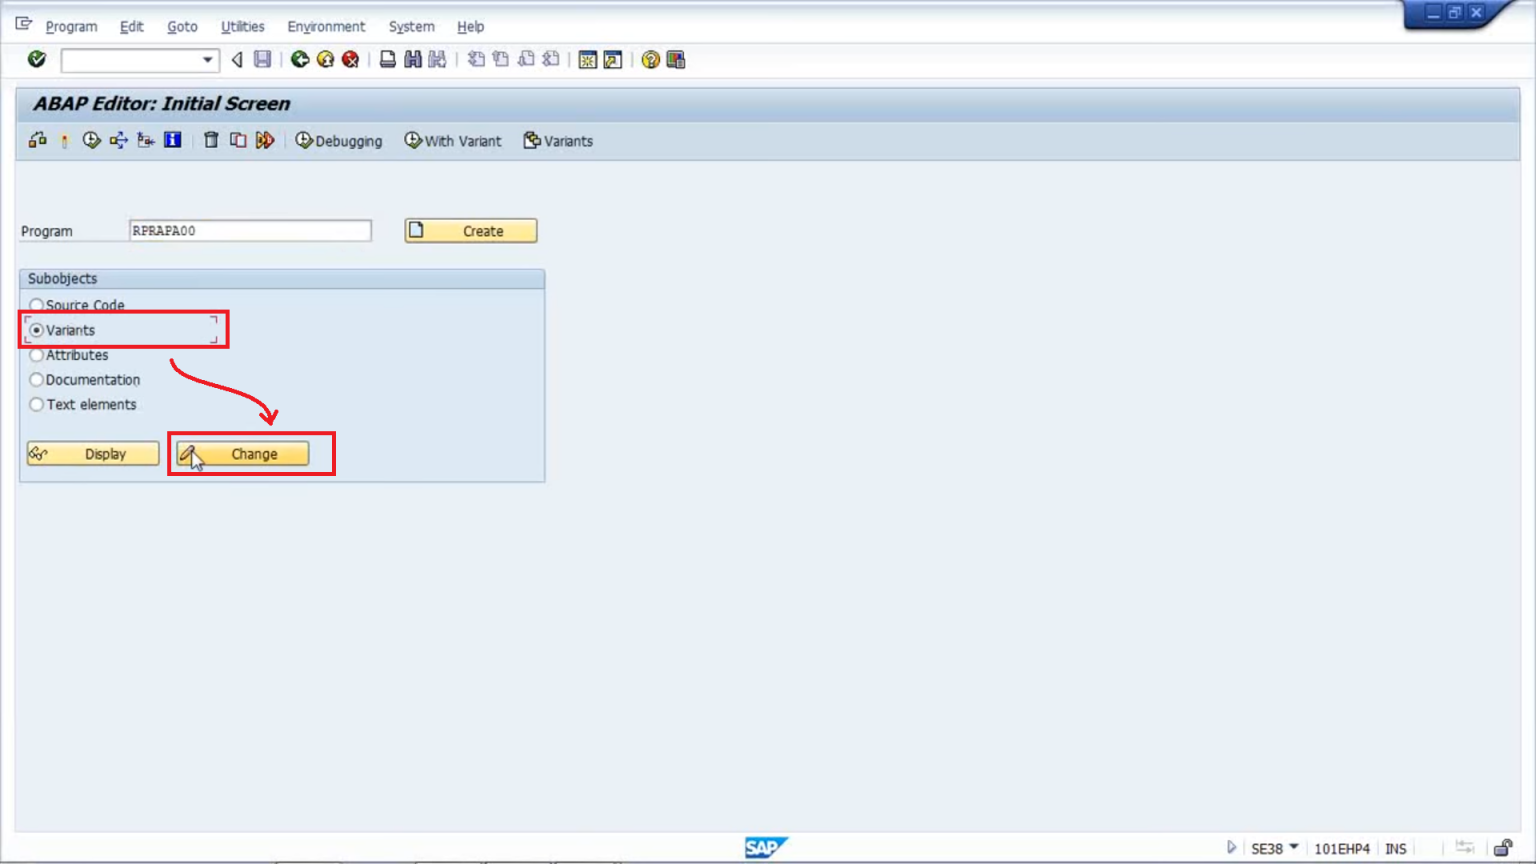Open the Variants toolbar function
The image size is (1536, 864).
(x=533, y=140)
